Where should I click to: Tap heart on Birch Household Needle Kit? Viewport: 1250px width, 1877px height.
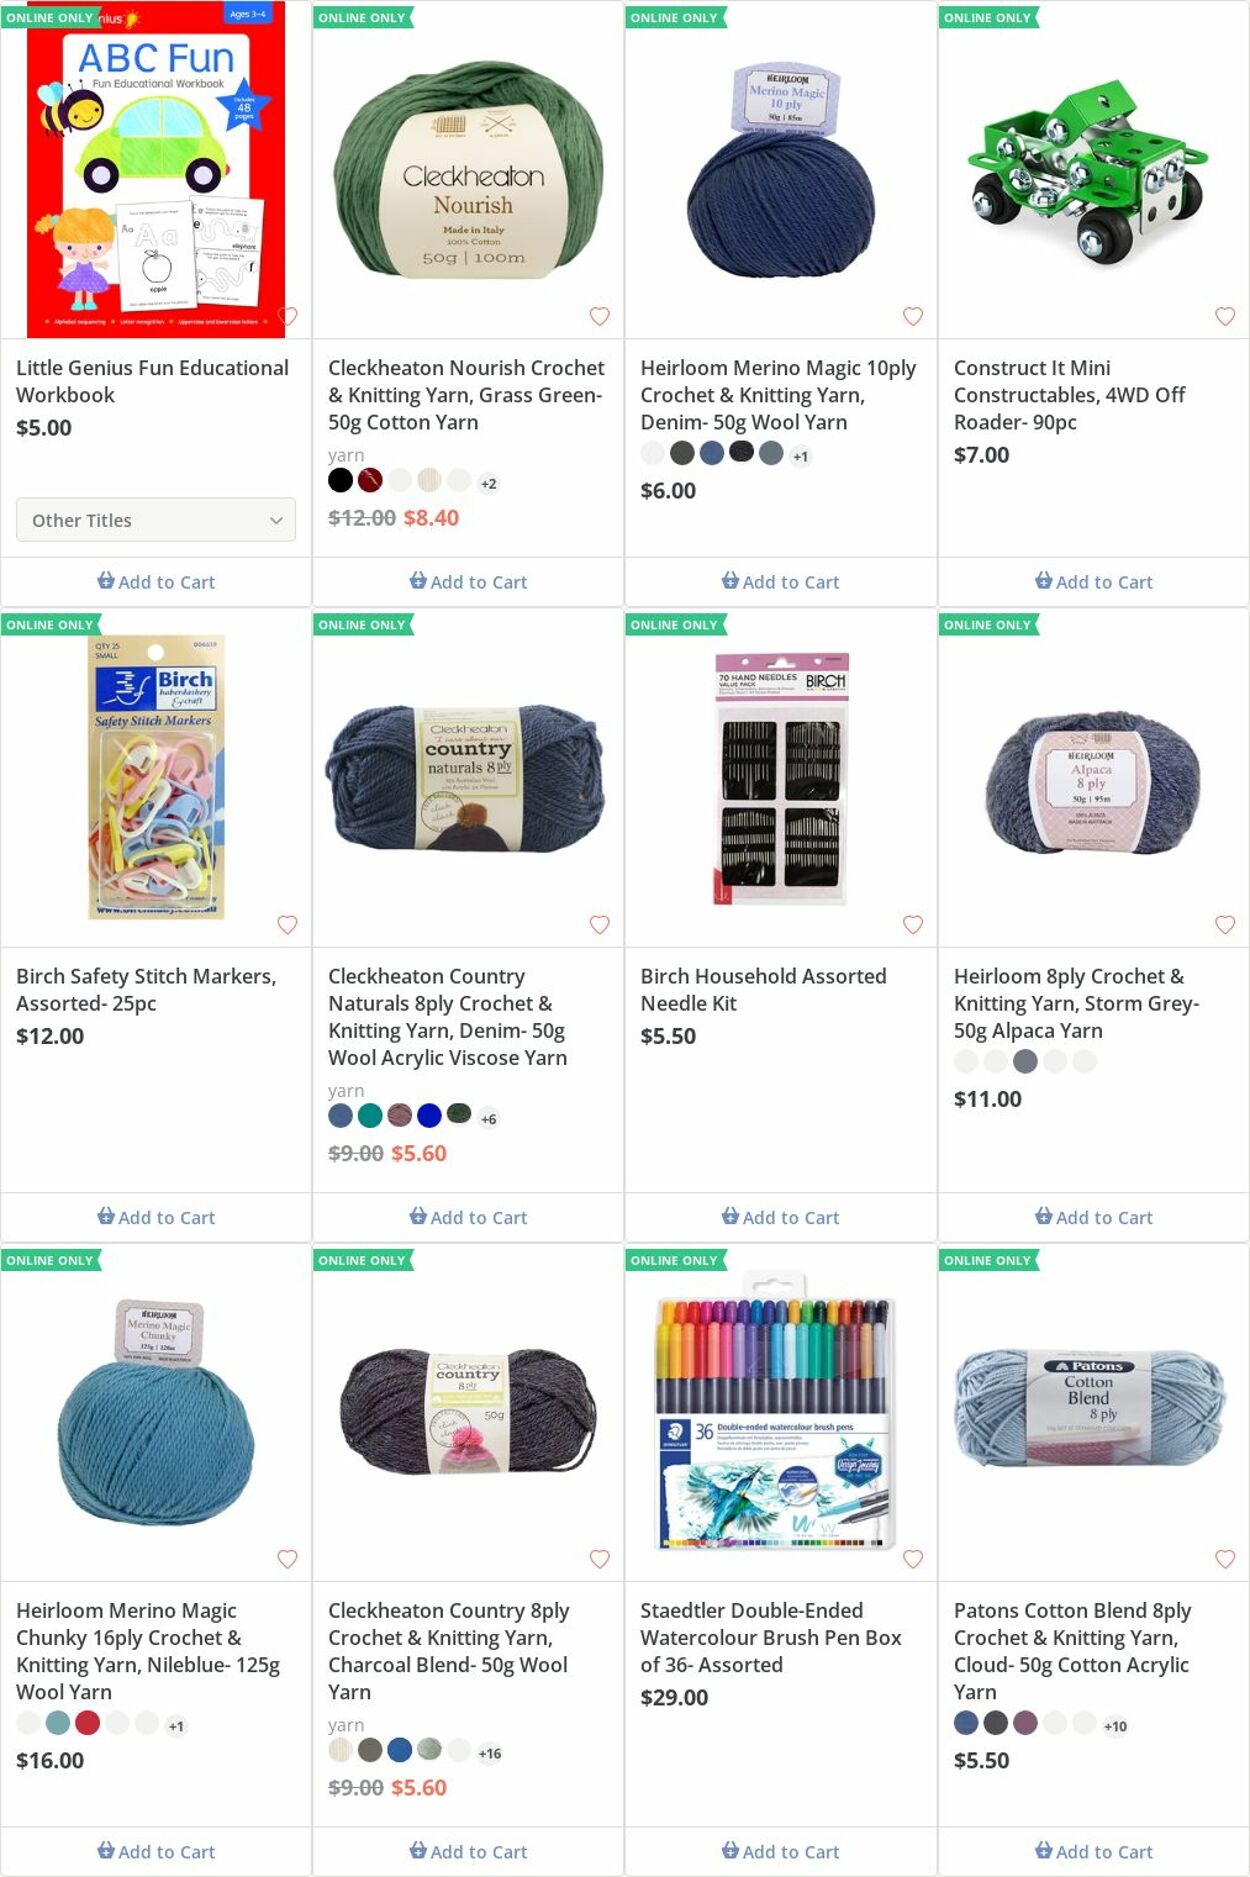(913, 924)
